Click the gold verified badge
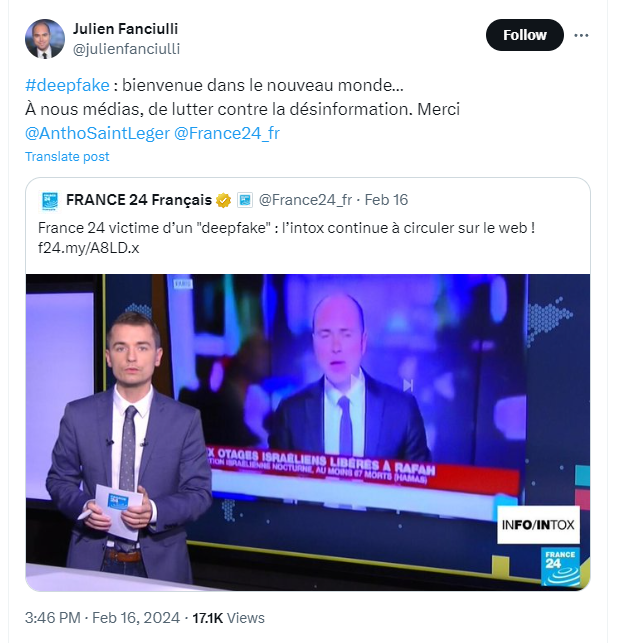The height and width of the screenshot is (643, 617). tap(223, 201)
